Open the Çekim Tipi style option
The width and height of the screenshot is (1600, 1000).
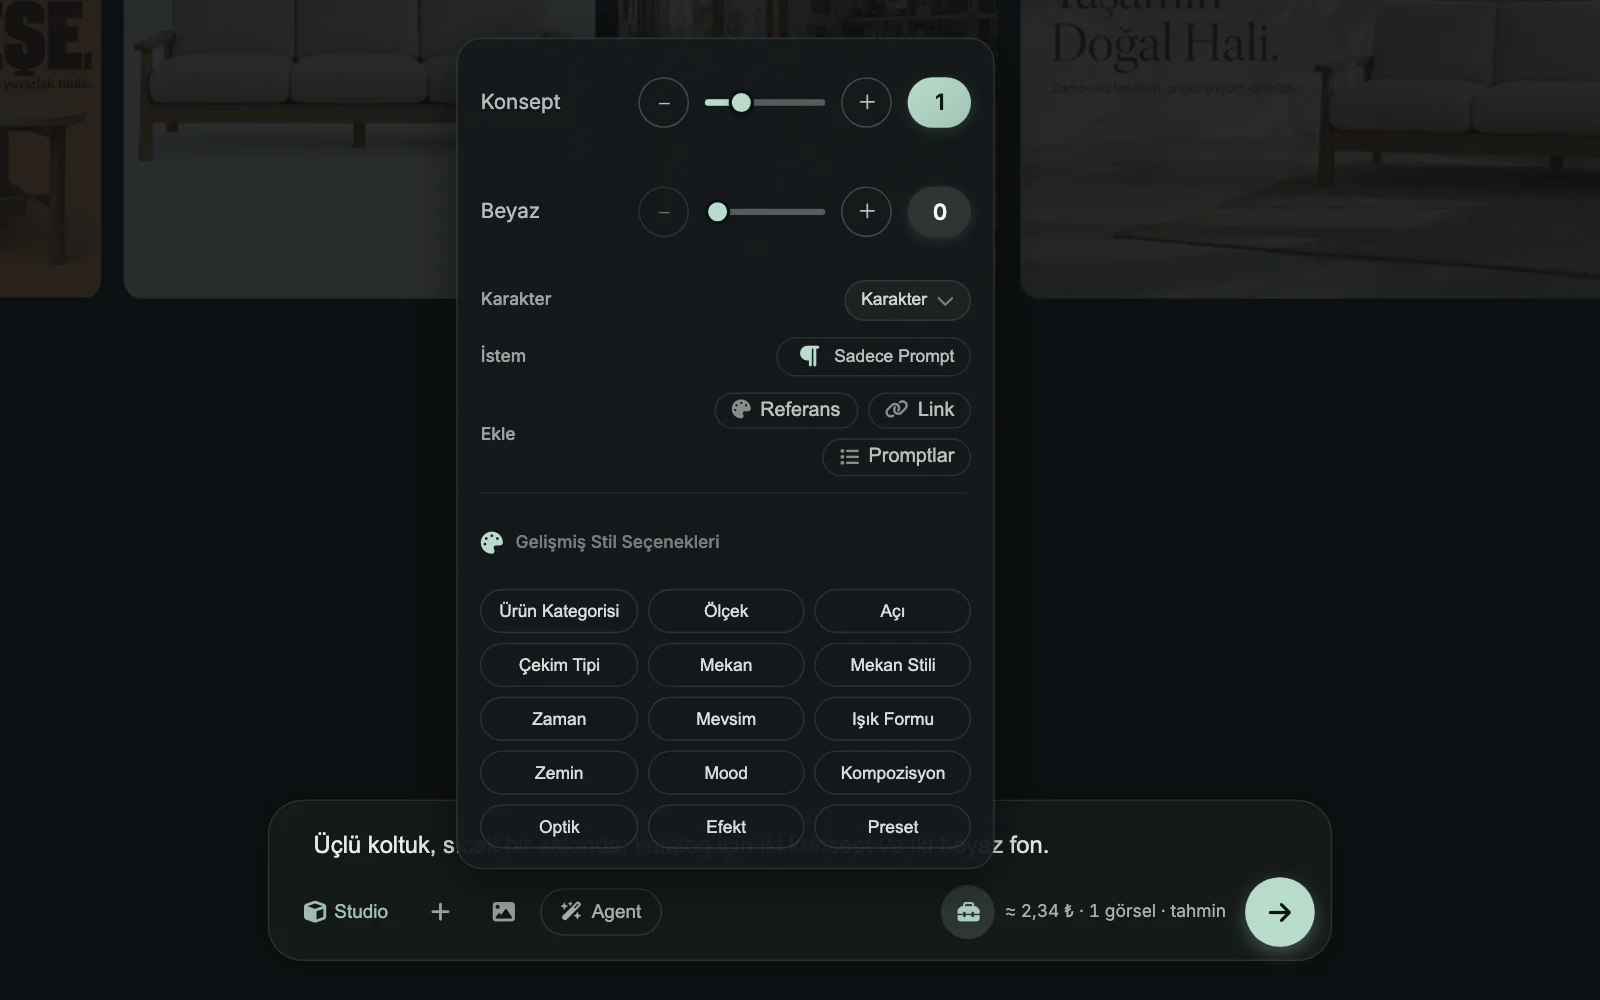click(x=559, y=665)
